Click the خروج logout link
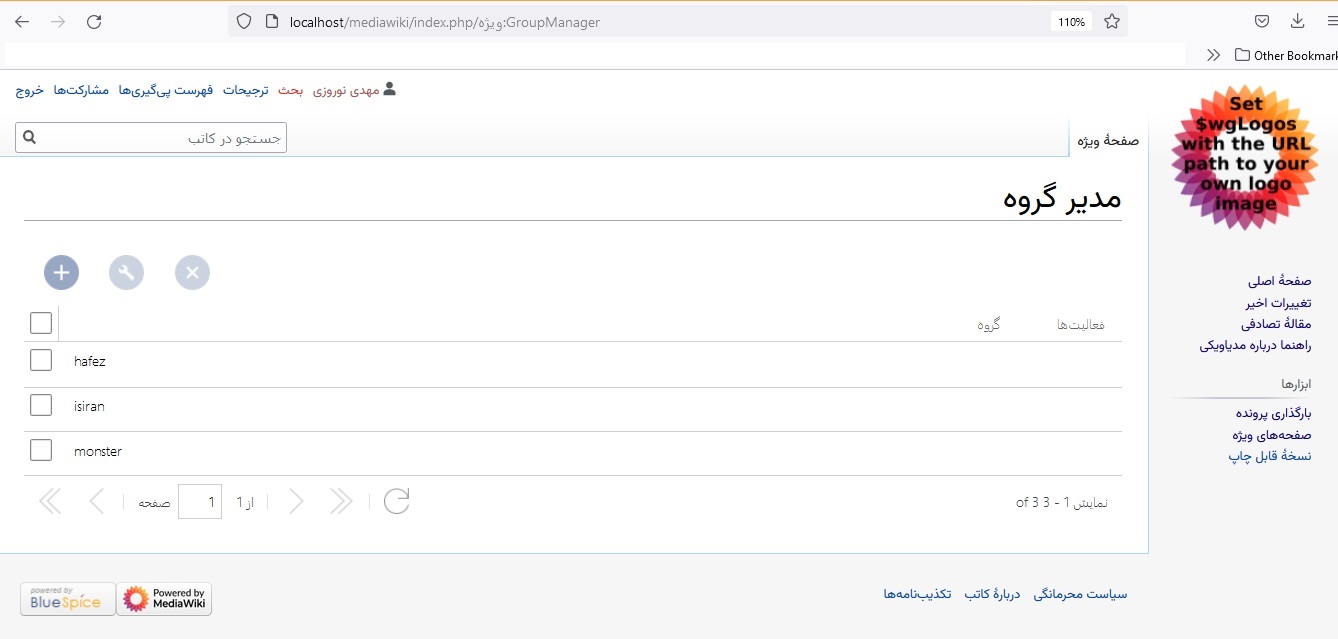This screenshot has height=639, width=1338. pos(29,90)
